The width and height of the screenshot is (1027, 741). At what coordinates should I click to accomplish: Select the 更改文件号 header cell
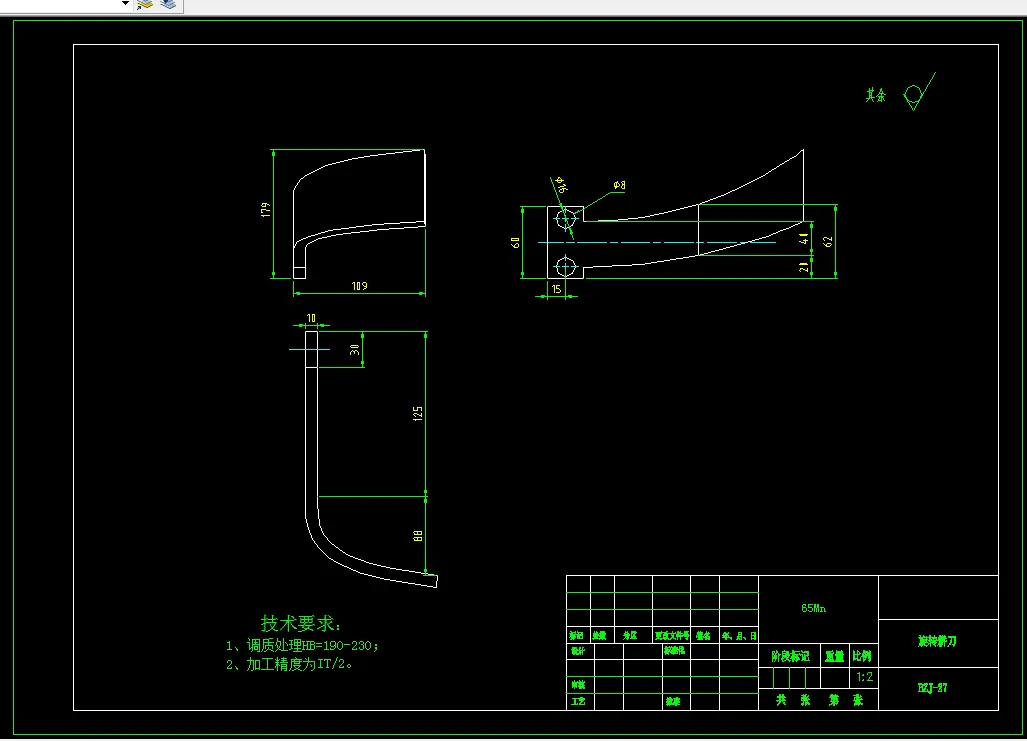point(672,636)
